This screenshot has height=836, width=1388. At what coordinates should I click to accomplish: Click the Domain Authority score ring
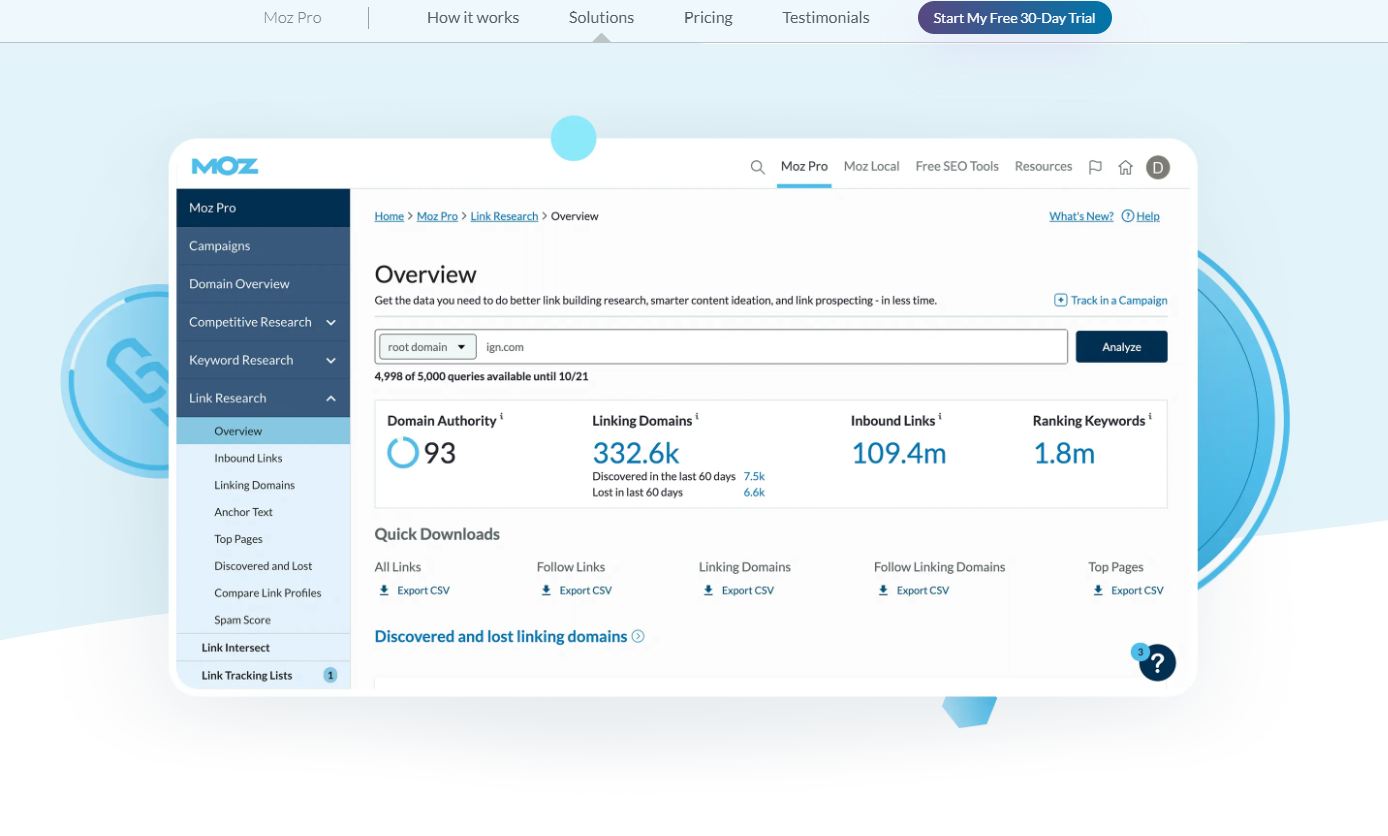coord(403,453)
